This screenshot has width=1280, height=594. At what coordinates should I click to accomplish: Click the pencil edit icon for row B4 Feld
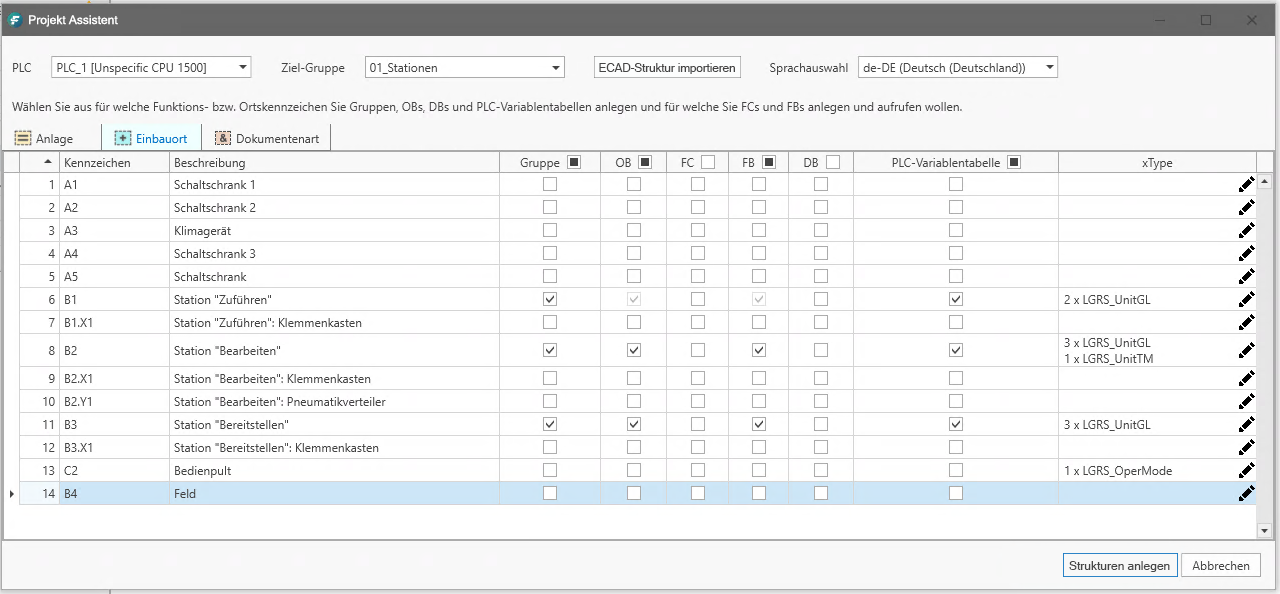coord(1247,493)
